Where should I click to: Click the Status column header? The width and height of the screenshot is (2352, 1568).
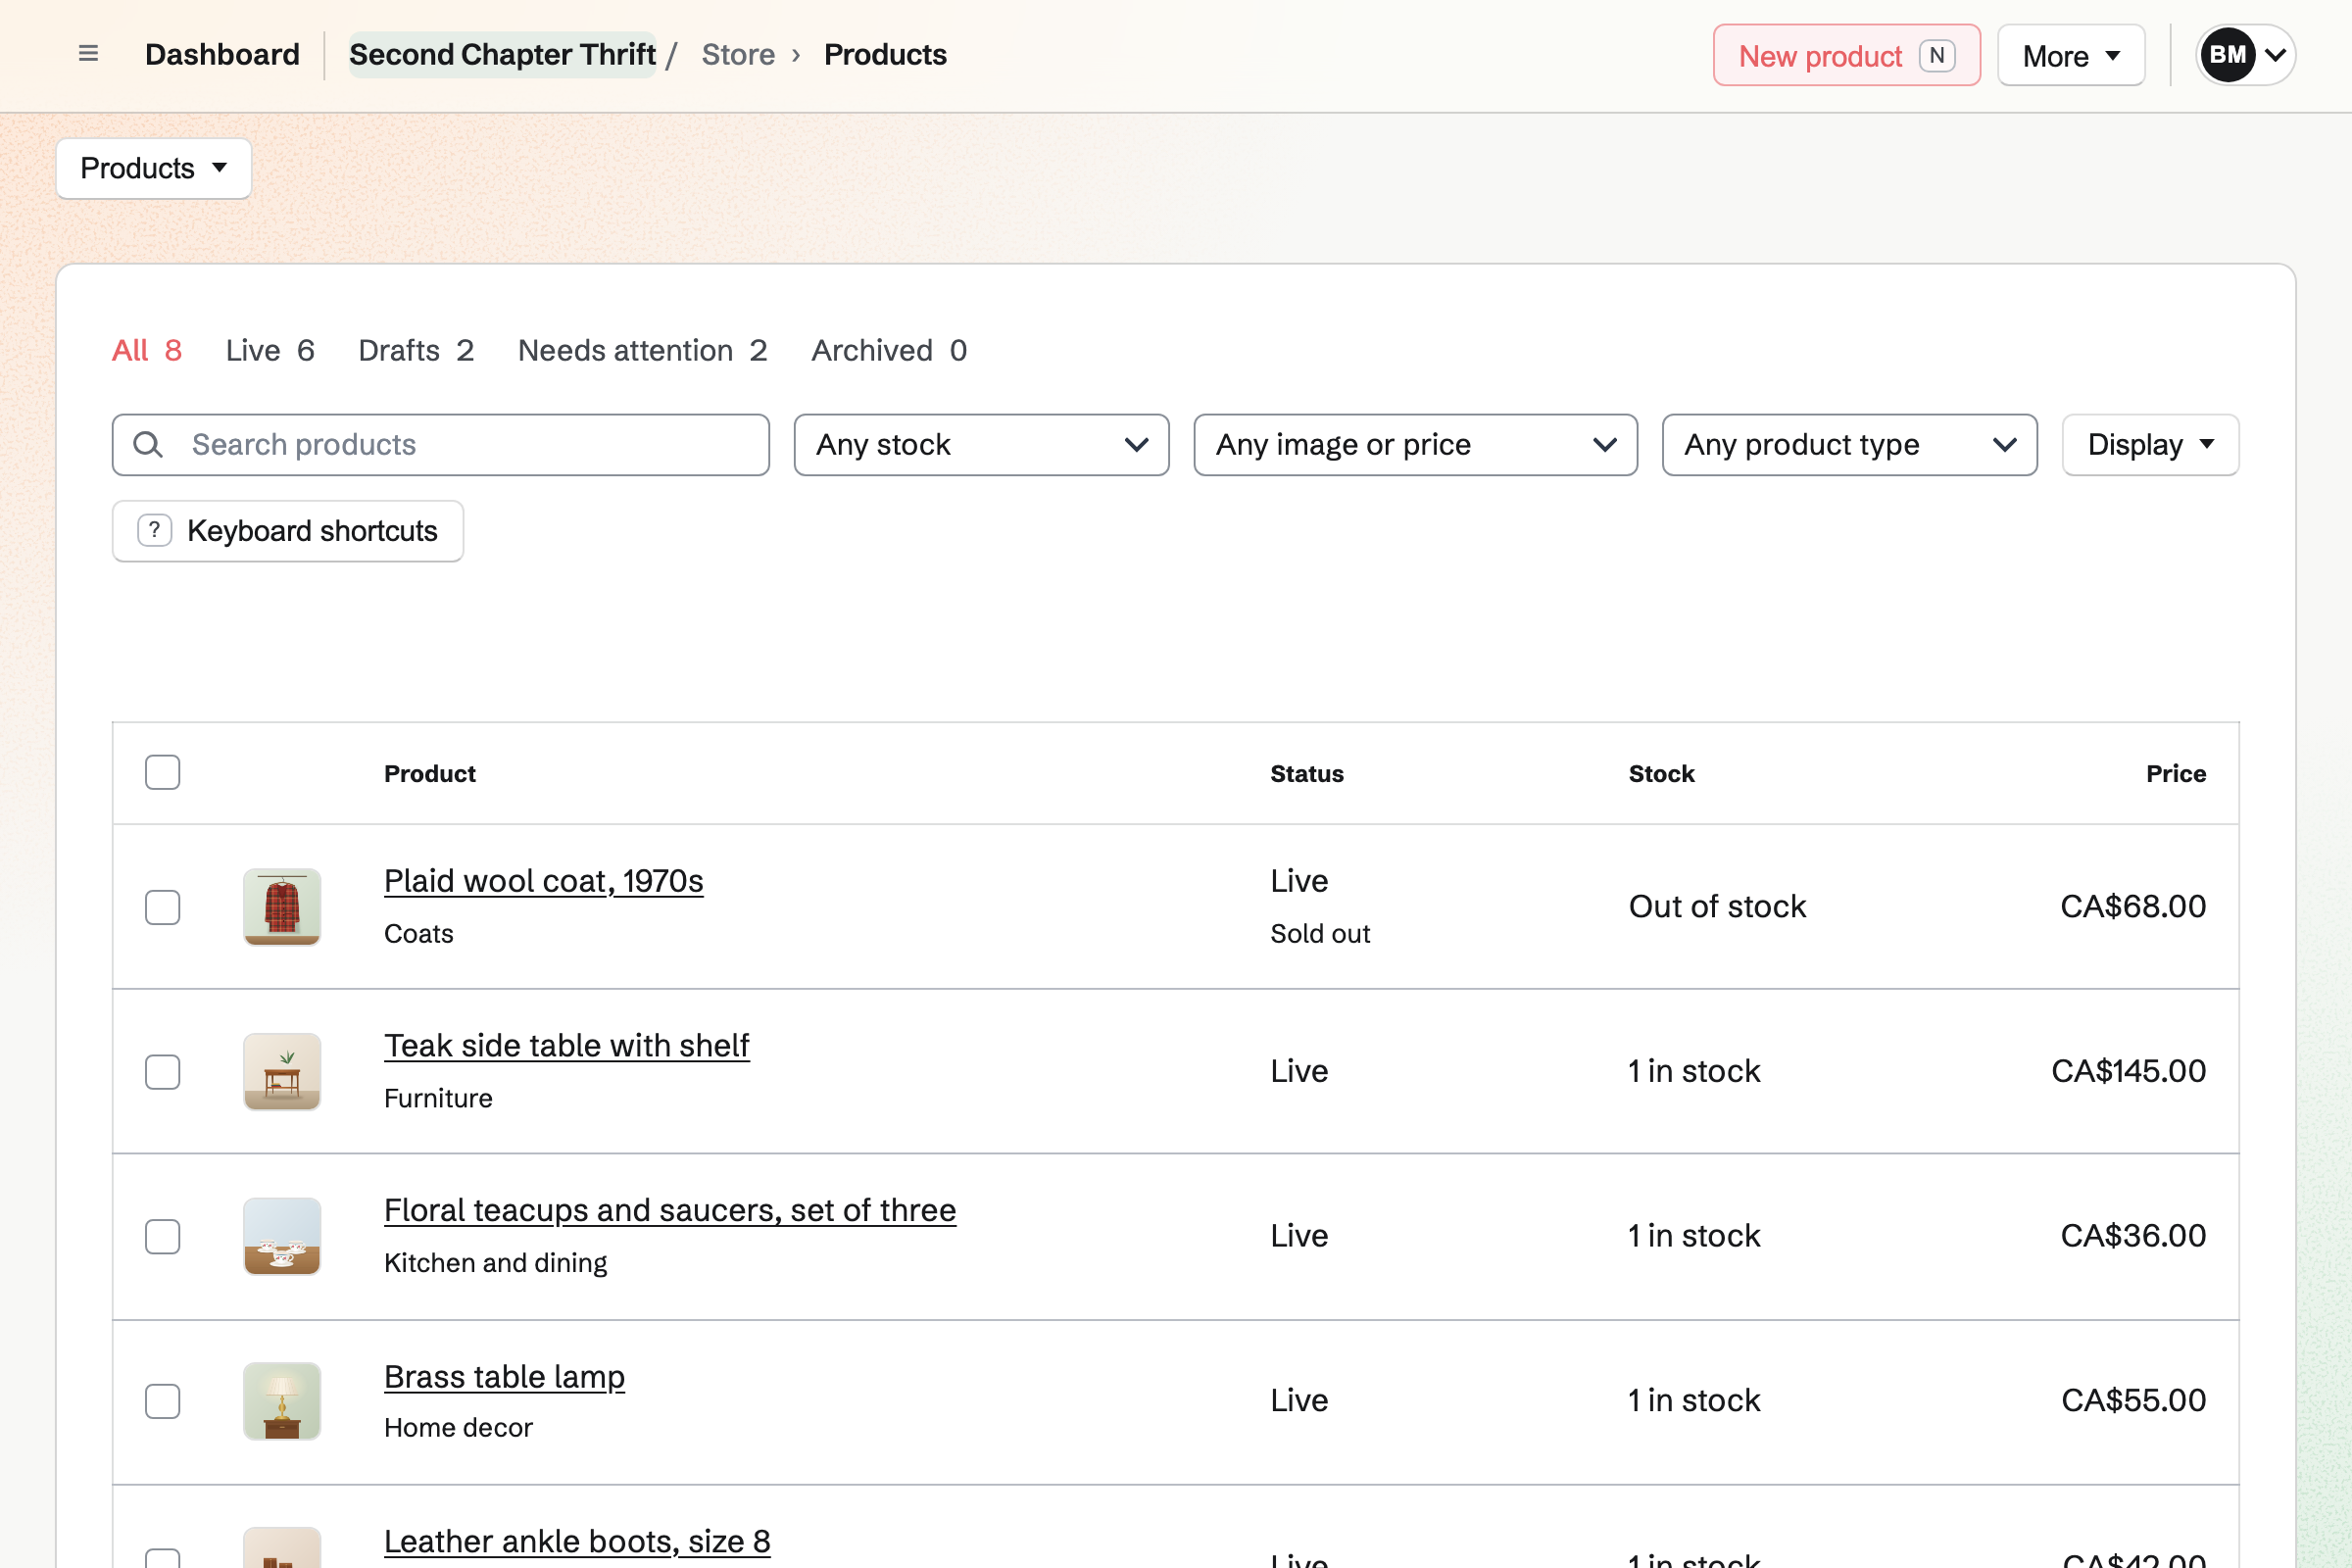(x=1307, y=773)
